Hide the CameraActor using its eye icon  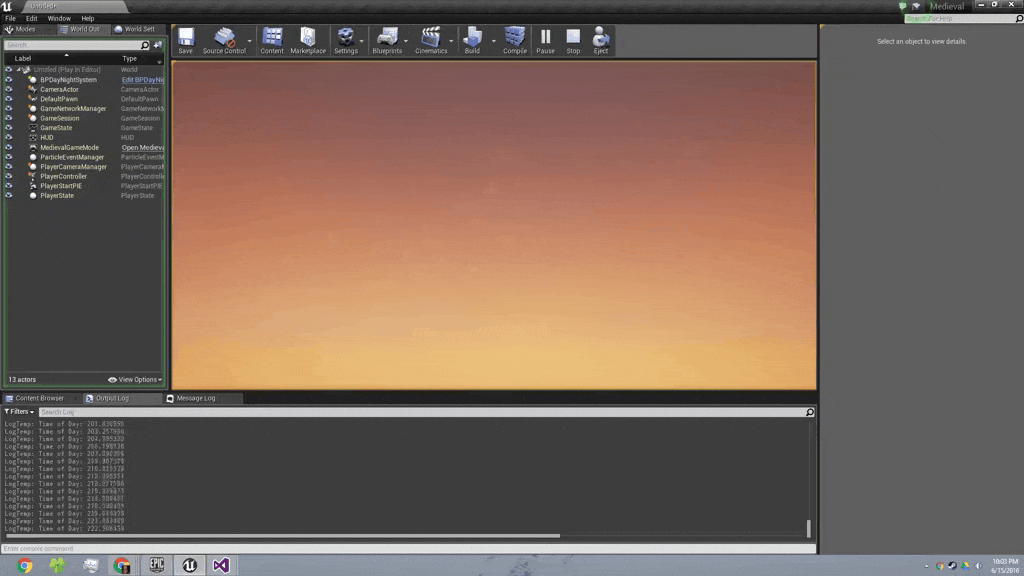click(9, 89)
